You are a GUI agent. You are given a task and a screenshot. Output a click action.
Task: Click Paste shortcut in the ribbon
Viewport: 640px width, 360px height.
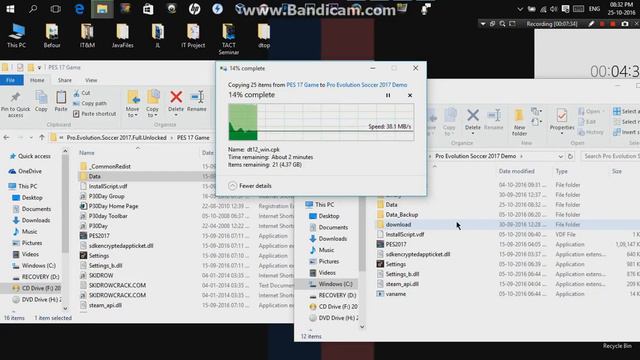95,114
